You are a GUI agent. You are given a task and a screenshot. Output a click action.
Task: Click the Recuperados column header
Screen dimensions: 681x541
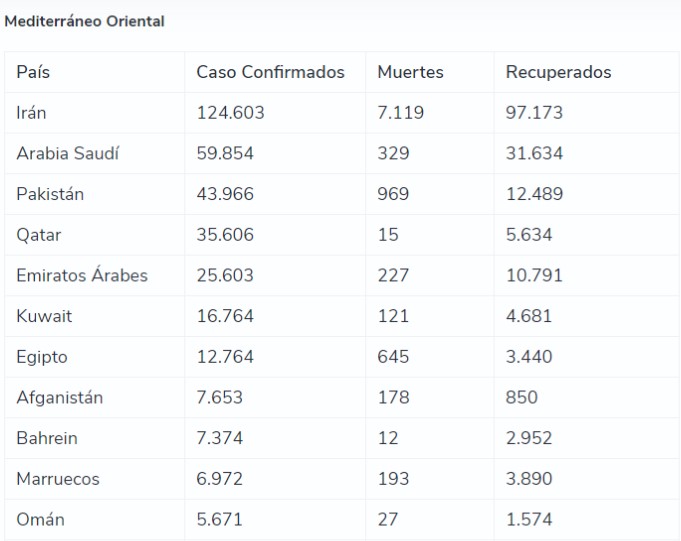click(558, 72)
